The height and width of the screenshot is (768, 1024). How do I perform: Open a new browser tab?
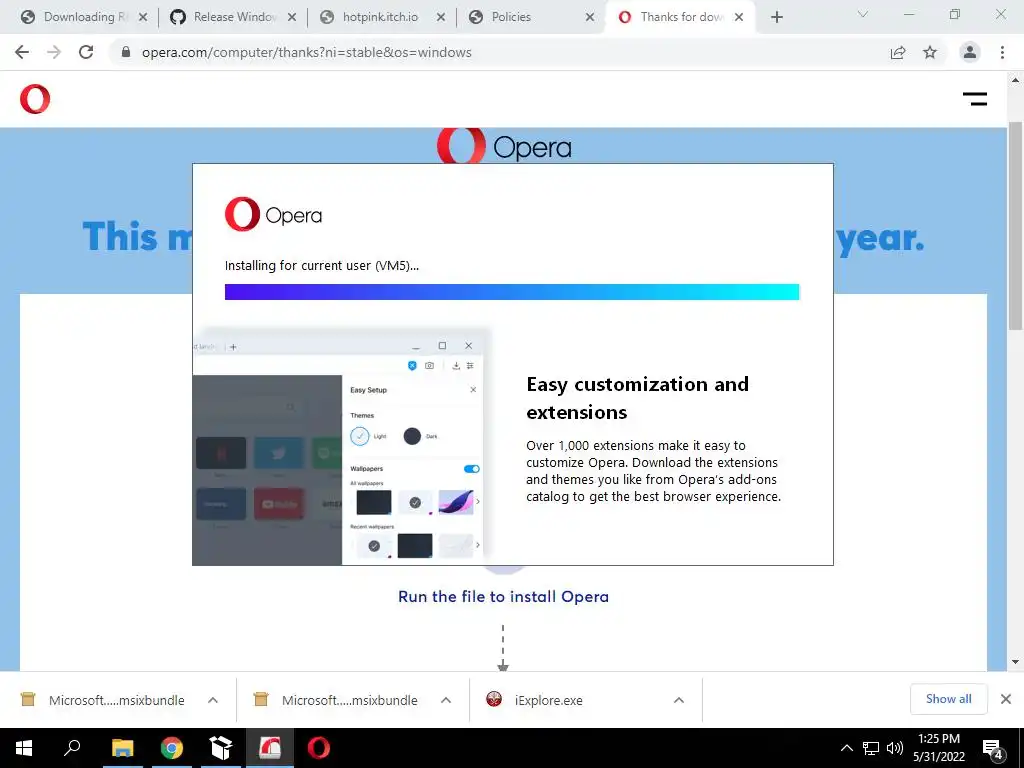click(x=776, y=17)
